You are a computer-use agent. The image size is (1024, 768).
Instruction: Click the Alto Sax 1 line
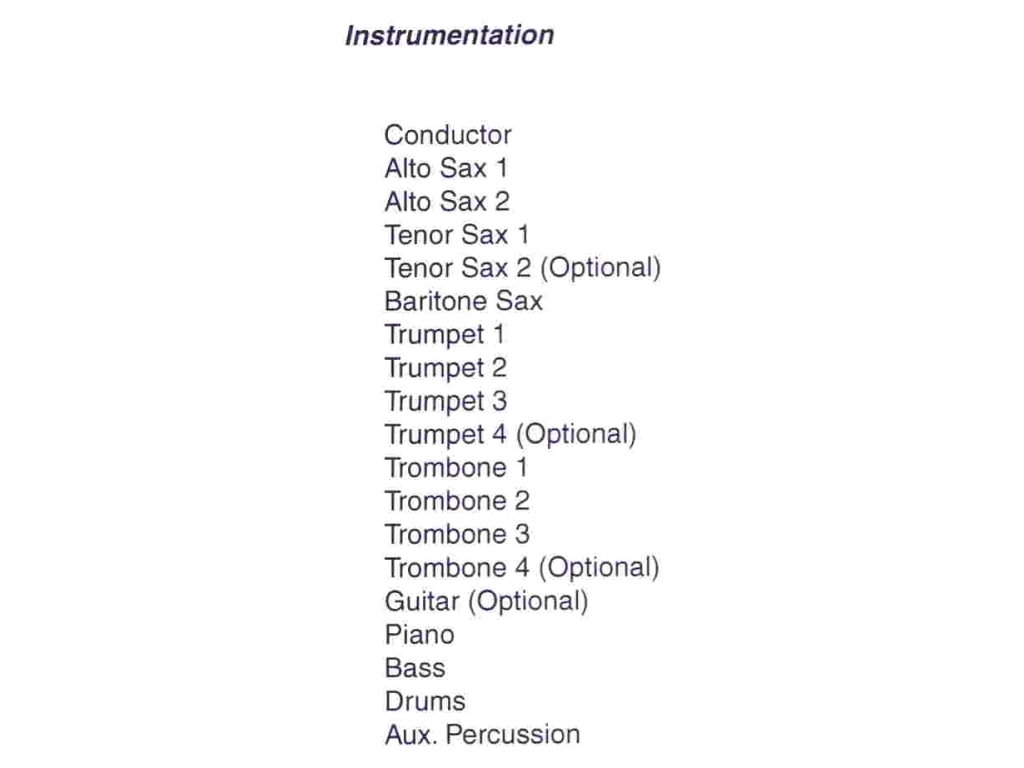pos(446,168)
